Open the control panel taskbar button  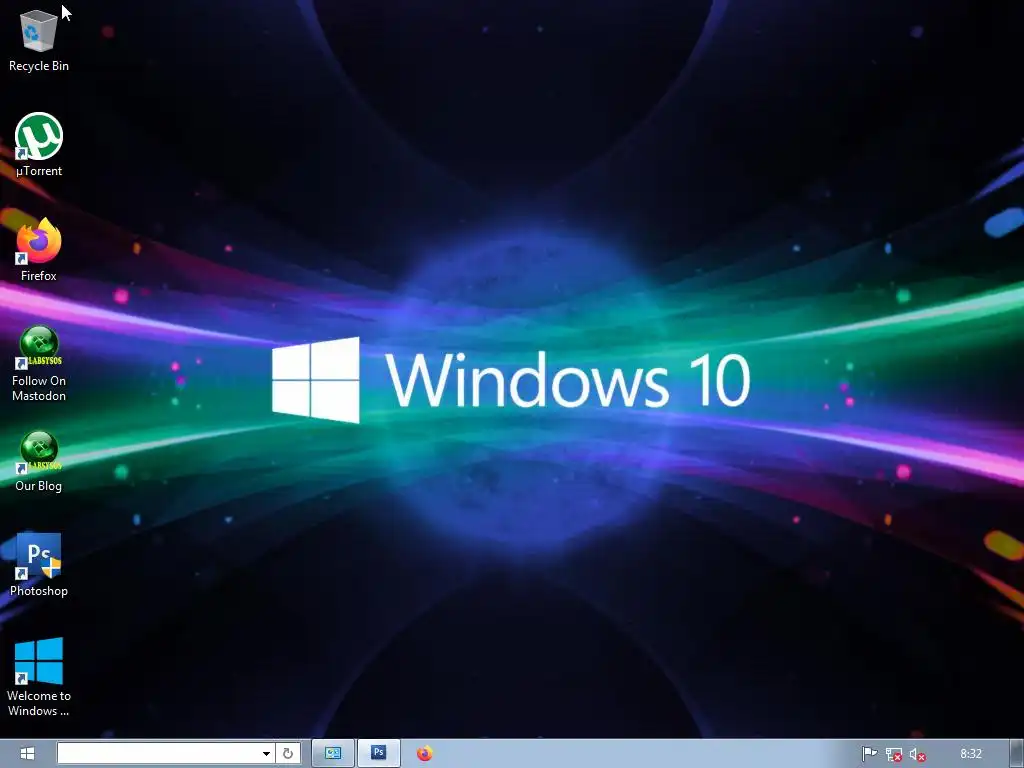pyautogui.click(x=333, y=754)
